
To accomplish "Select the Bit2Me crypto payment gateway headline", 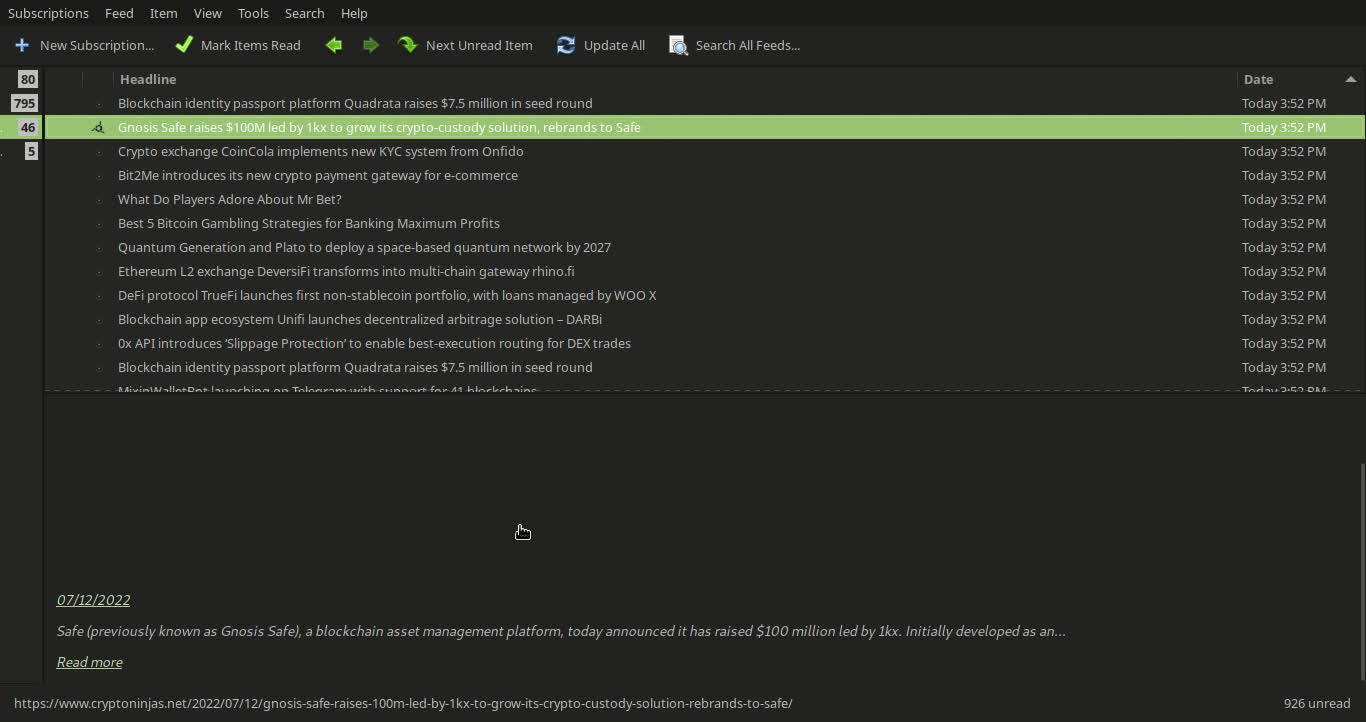I will (x=318, y=175).
